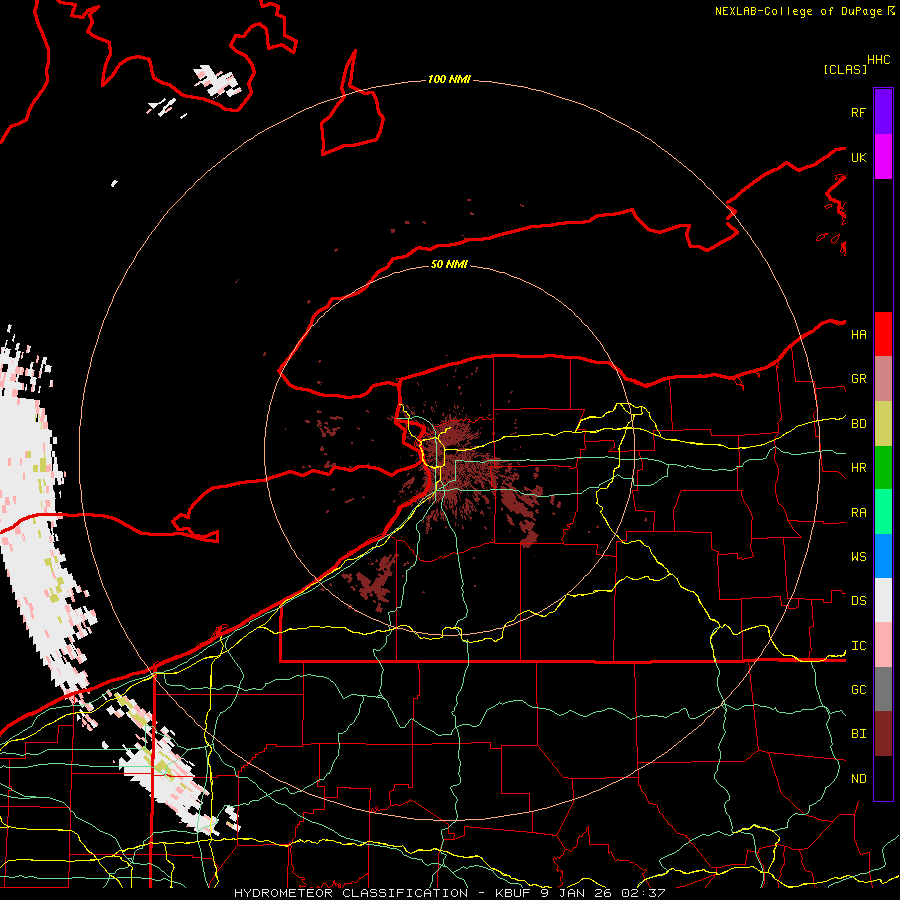Viewport: 900px width, 900px height.
Task: Click the IC pink legend swatch
Action: pos(883,645)
